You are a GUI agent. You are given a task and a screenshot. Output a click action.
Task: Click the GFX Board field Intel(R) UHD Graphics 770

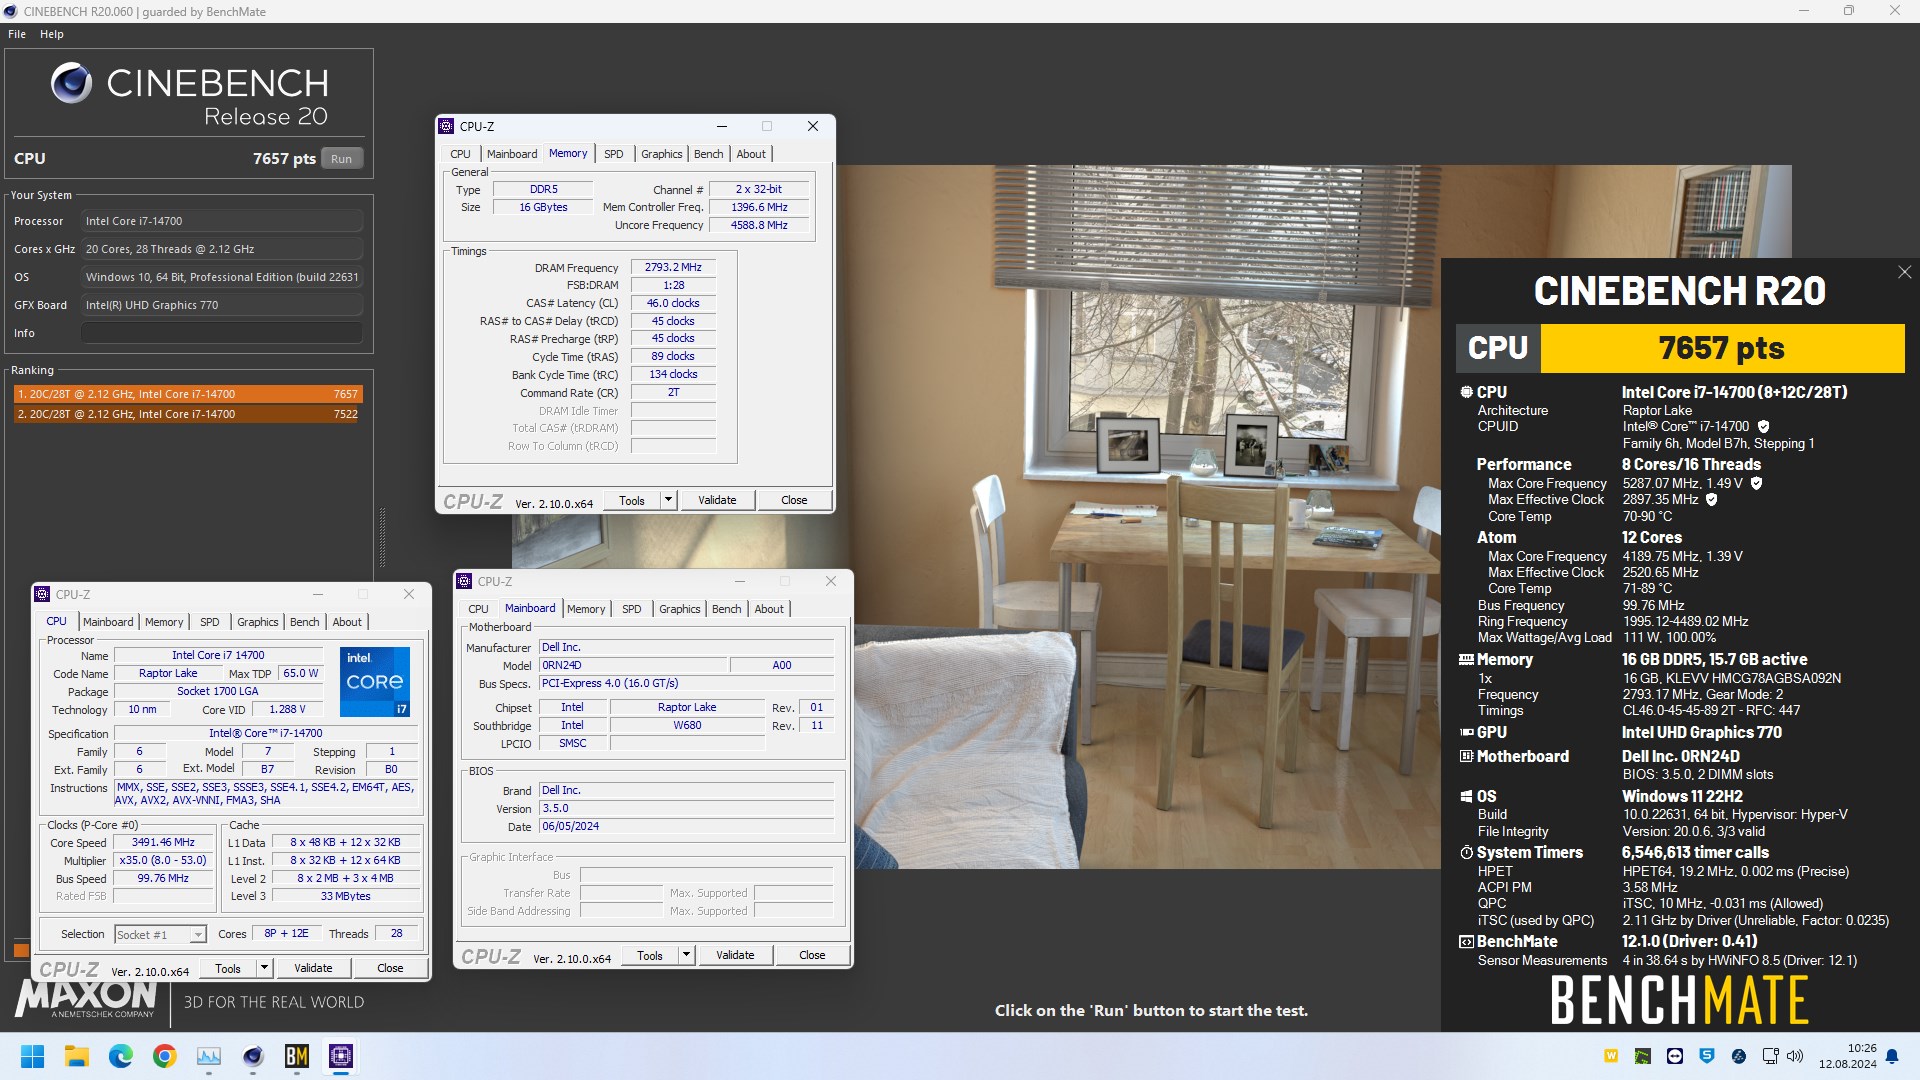coord(222,305)
